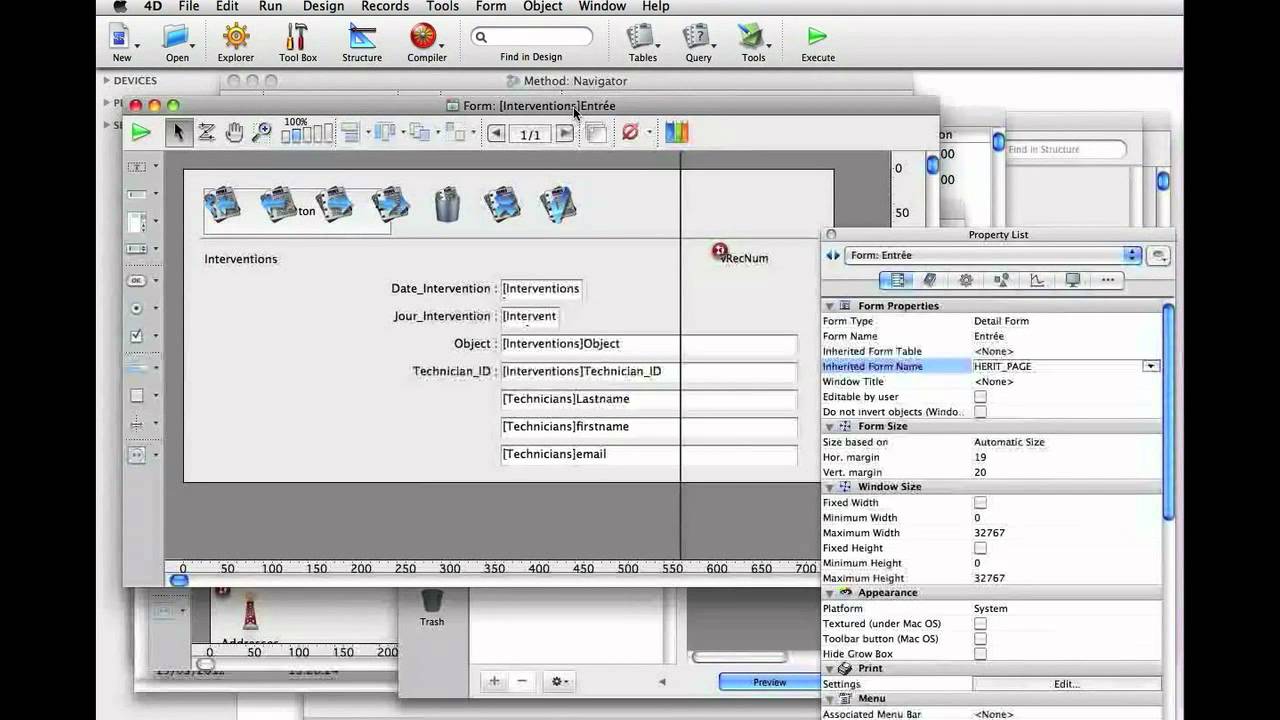Show chart icon tab in Property List
1280x720 pixels.
pos(1037,281)
